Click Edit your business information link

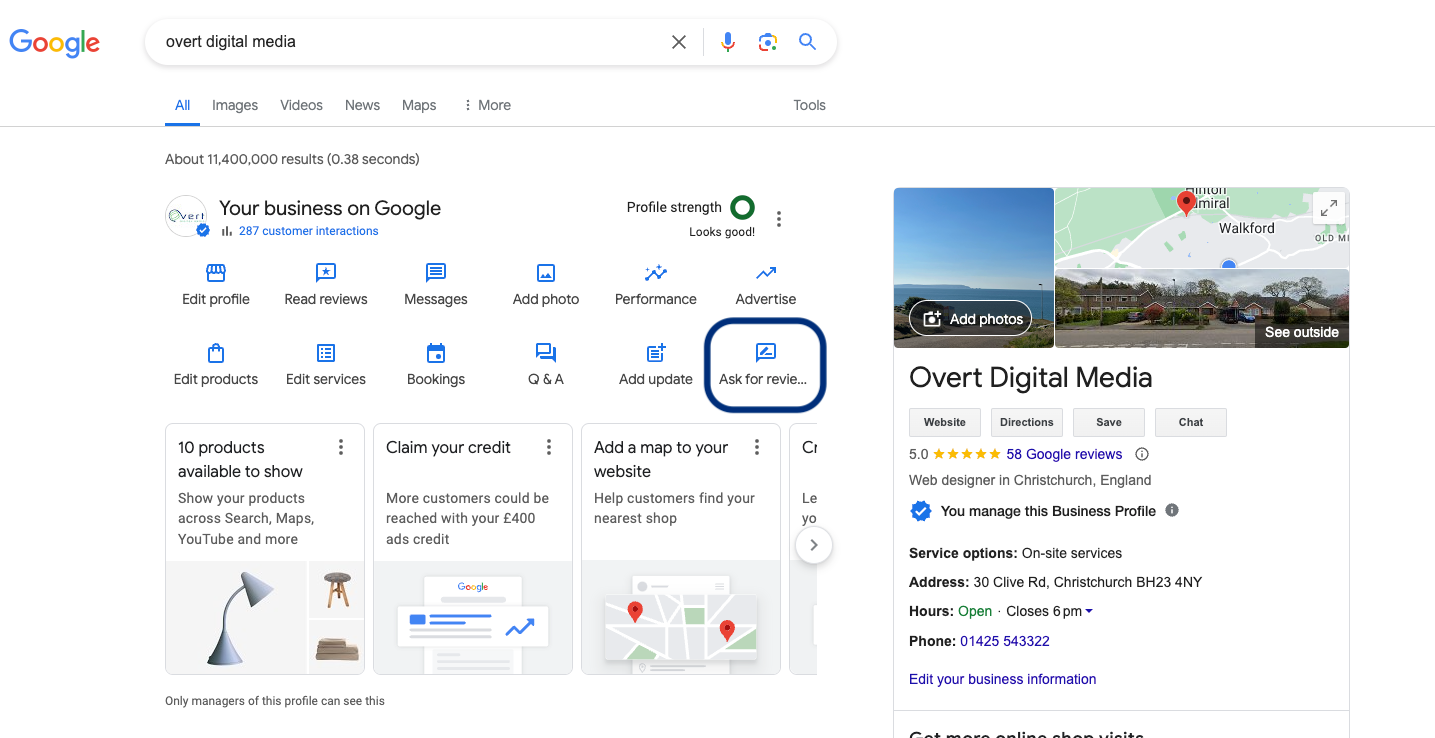[1002, 679]
